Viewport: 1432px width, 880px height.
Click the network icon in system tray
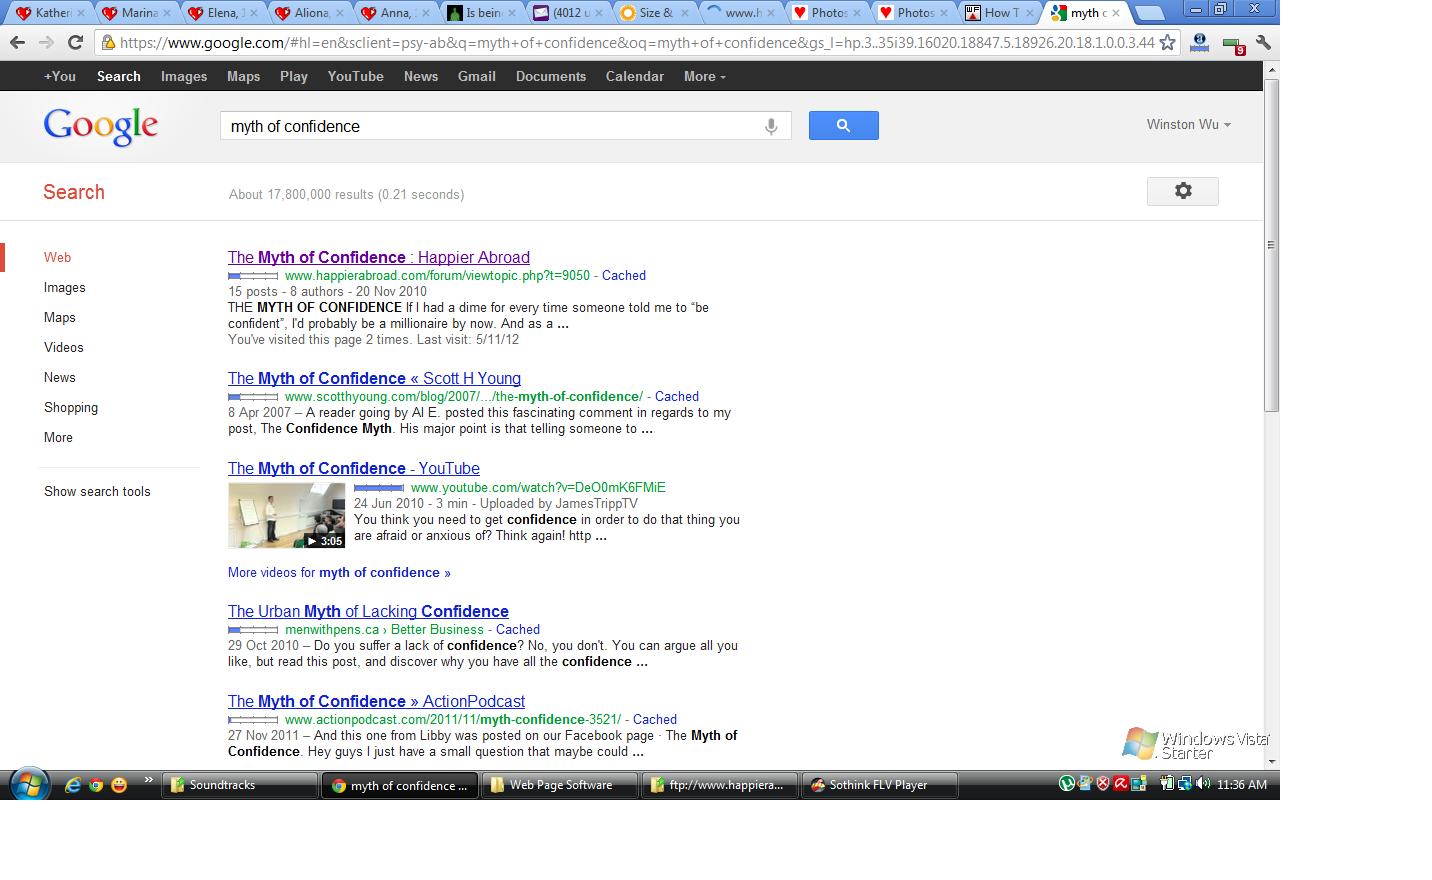pos(1184,784)
